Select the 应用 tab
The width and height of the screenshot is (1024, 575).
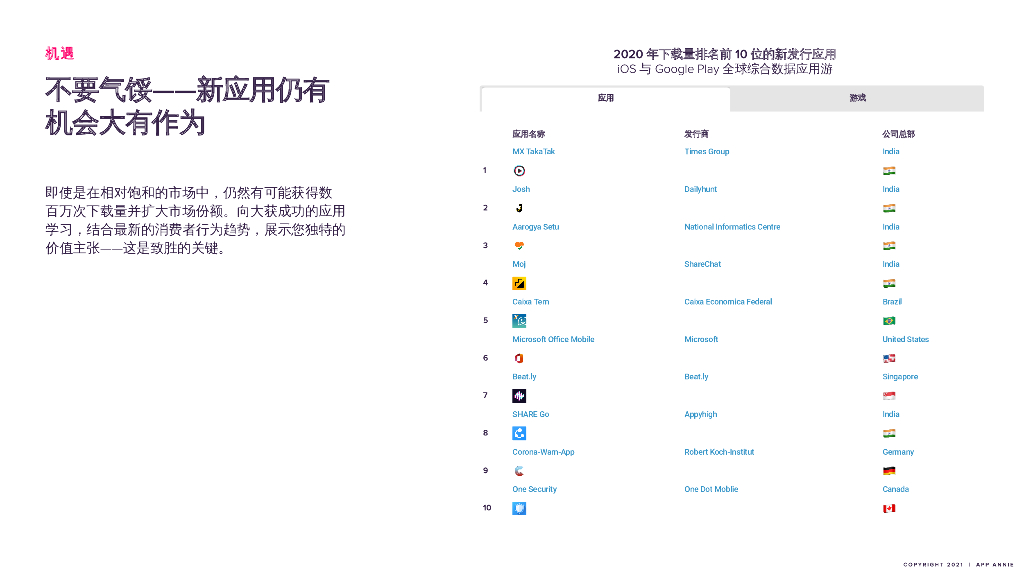[x=605, y=98]
